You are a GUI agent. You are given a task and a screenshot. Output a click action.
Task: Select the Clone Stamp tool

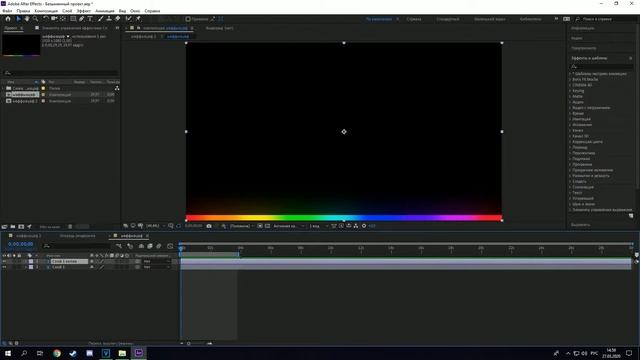click(x=109, y=19)
